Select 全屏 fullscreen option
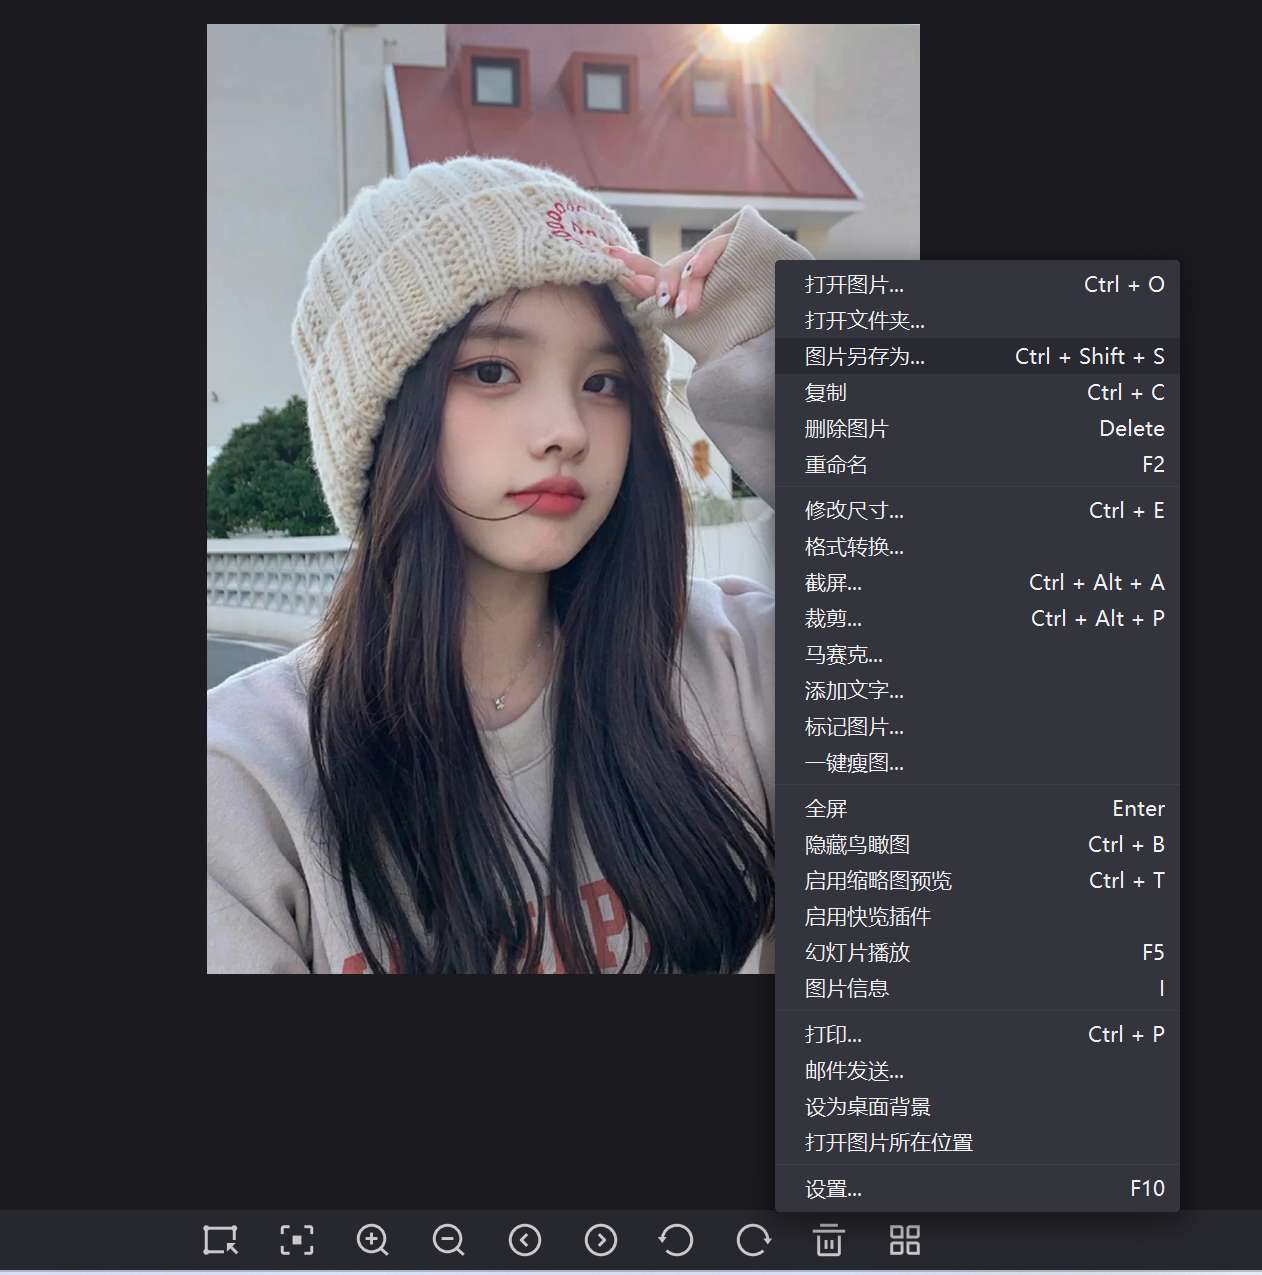 [x=977, y=809]
